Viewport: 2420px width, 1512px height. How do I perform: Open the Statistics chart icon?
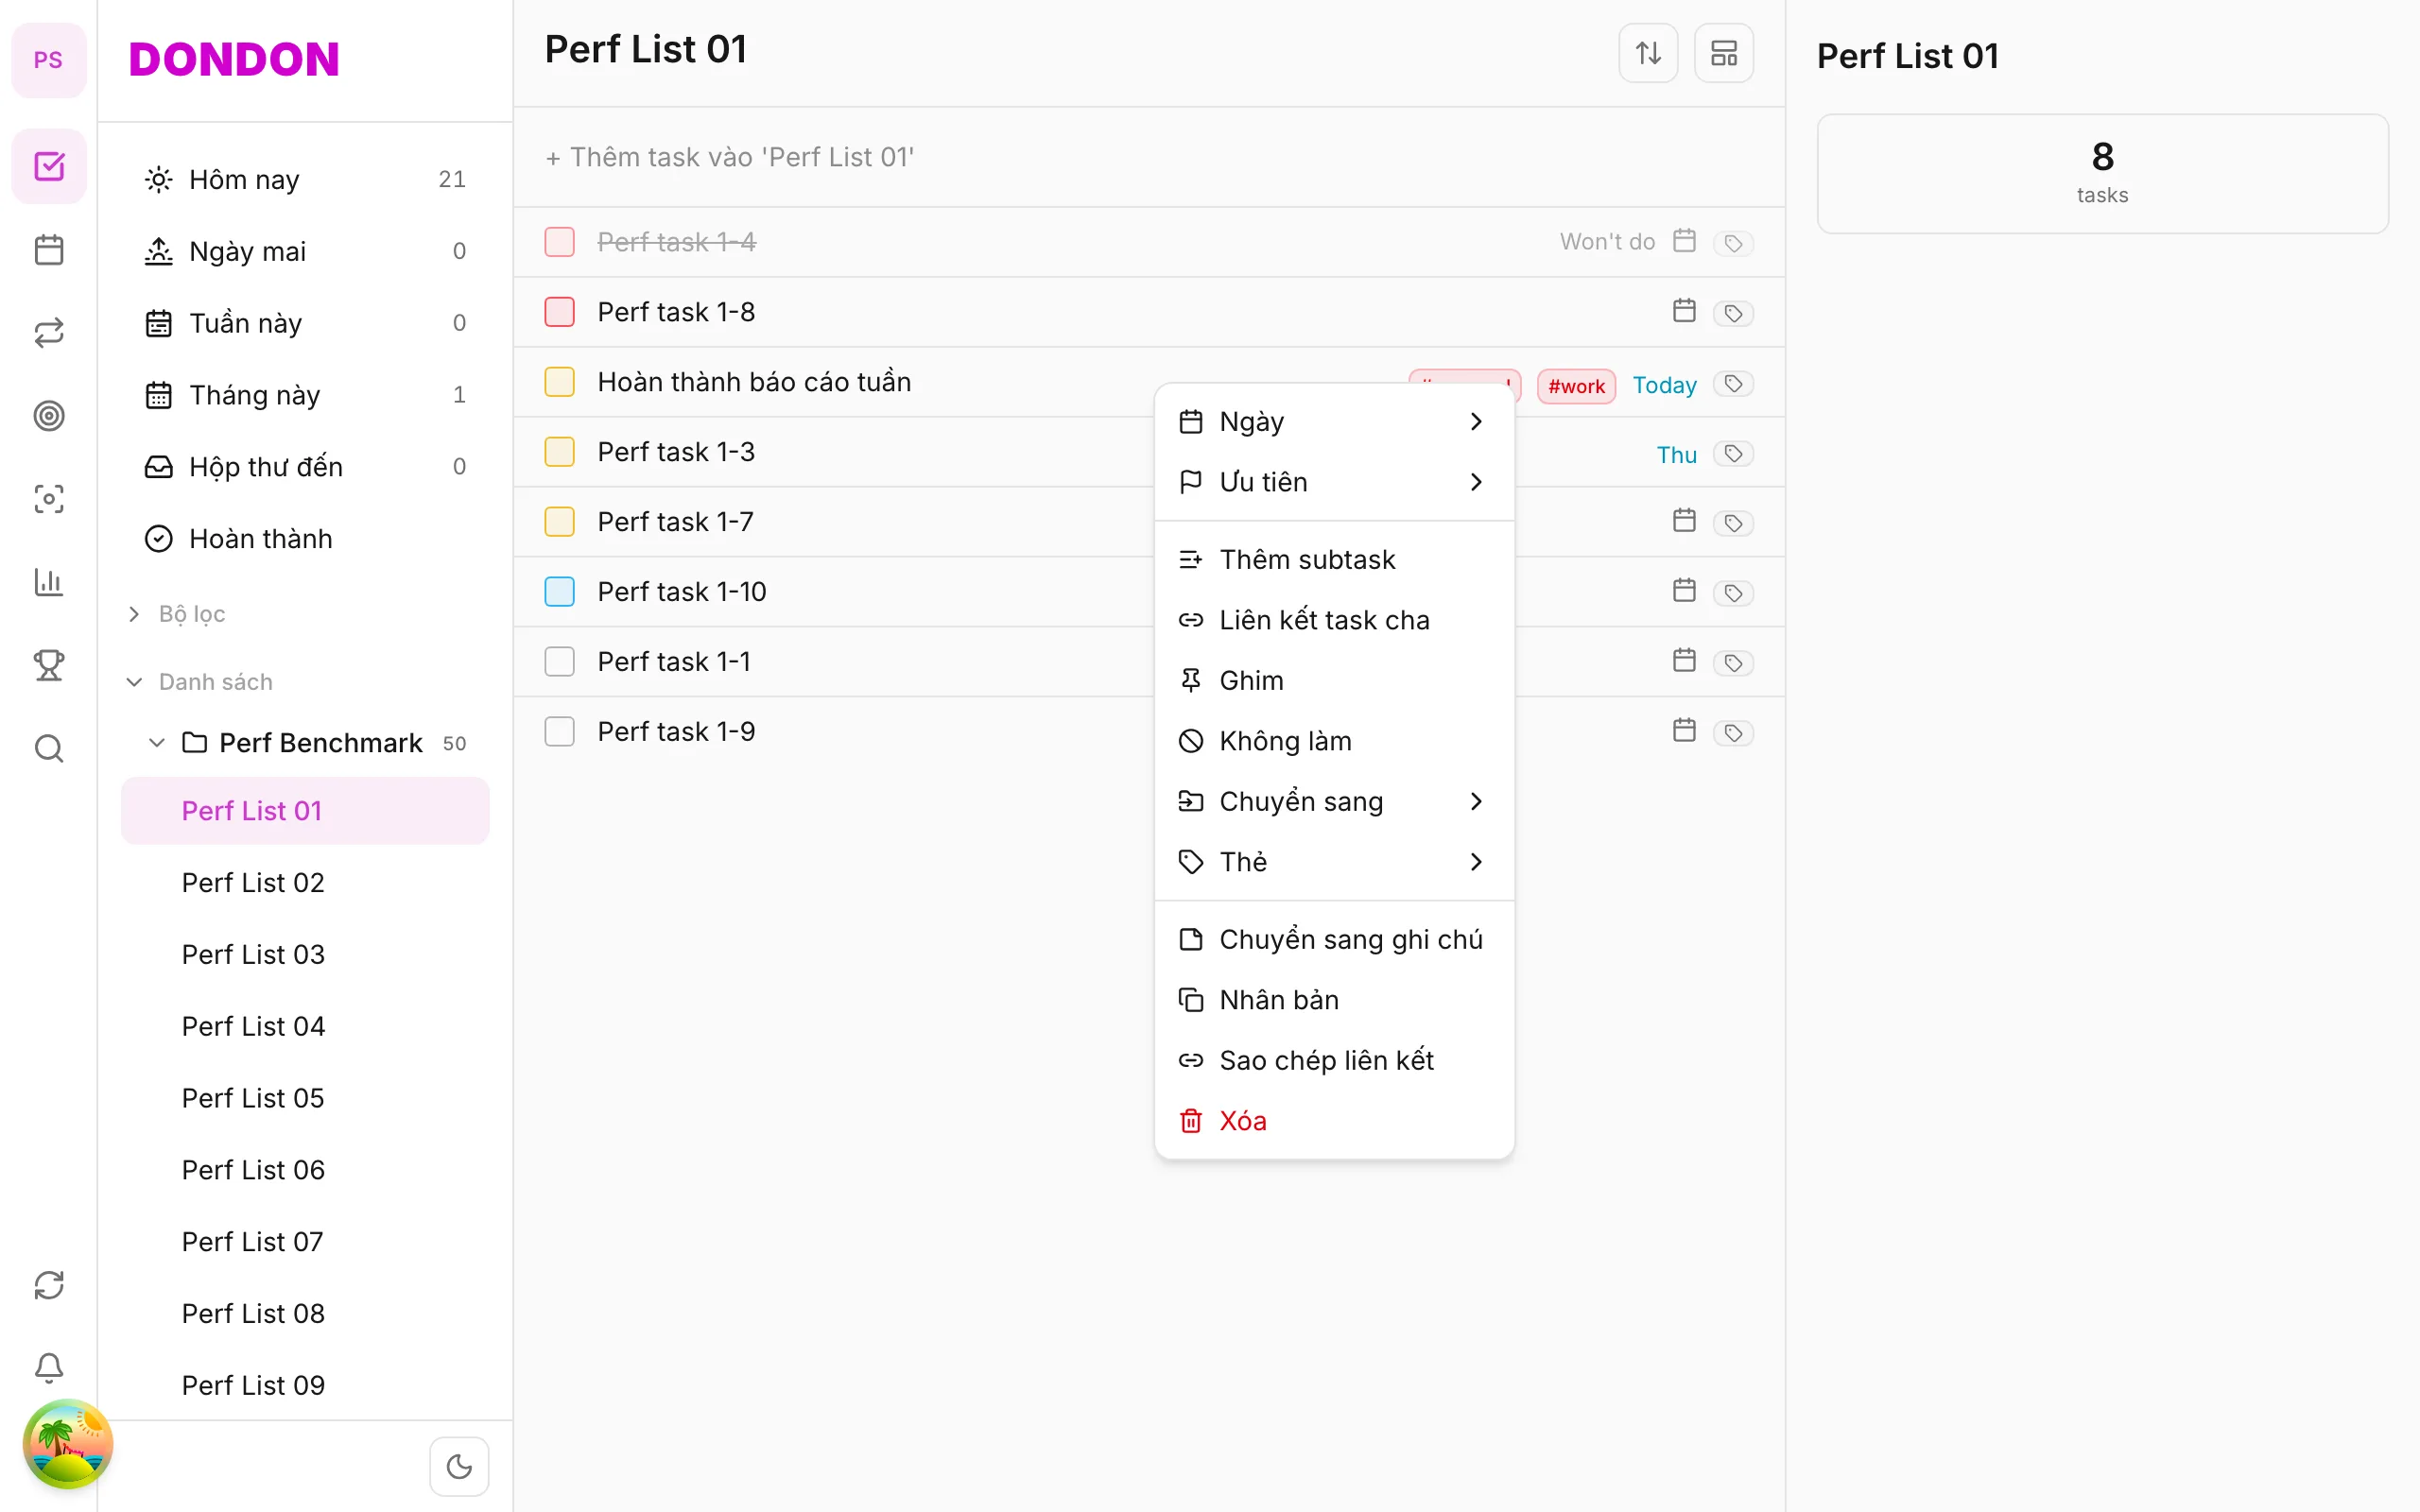point(49,581)
